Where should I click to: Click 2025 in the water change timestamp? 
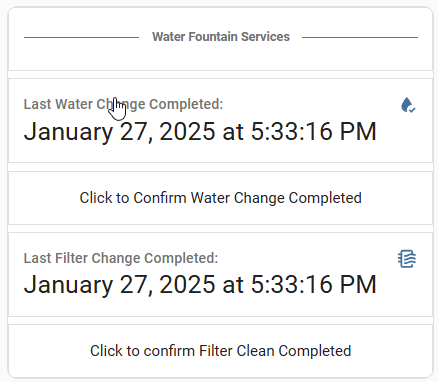click(x=187, y=131)
